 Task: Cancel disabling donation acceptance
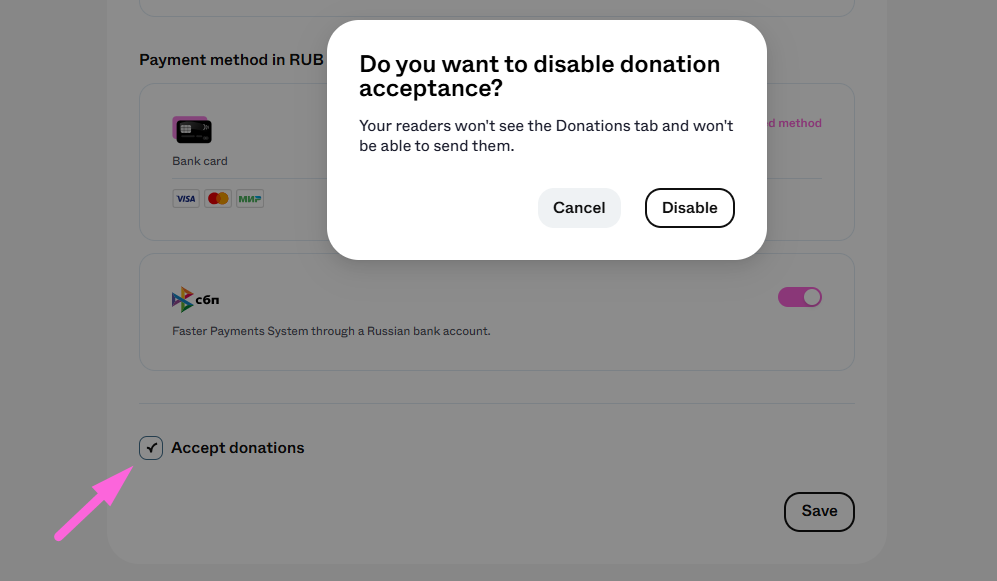click(x=579, y=208)
